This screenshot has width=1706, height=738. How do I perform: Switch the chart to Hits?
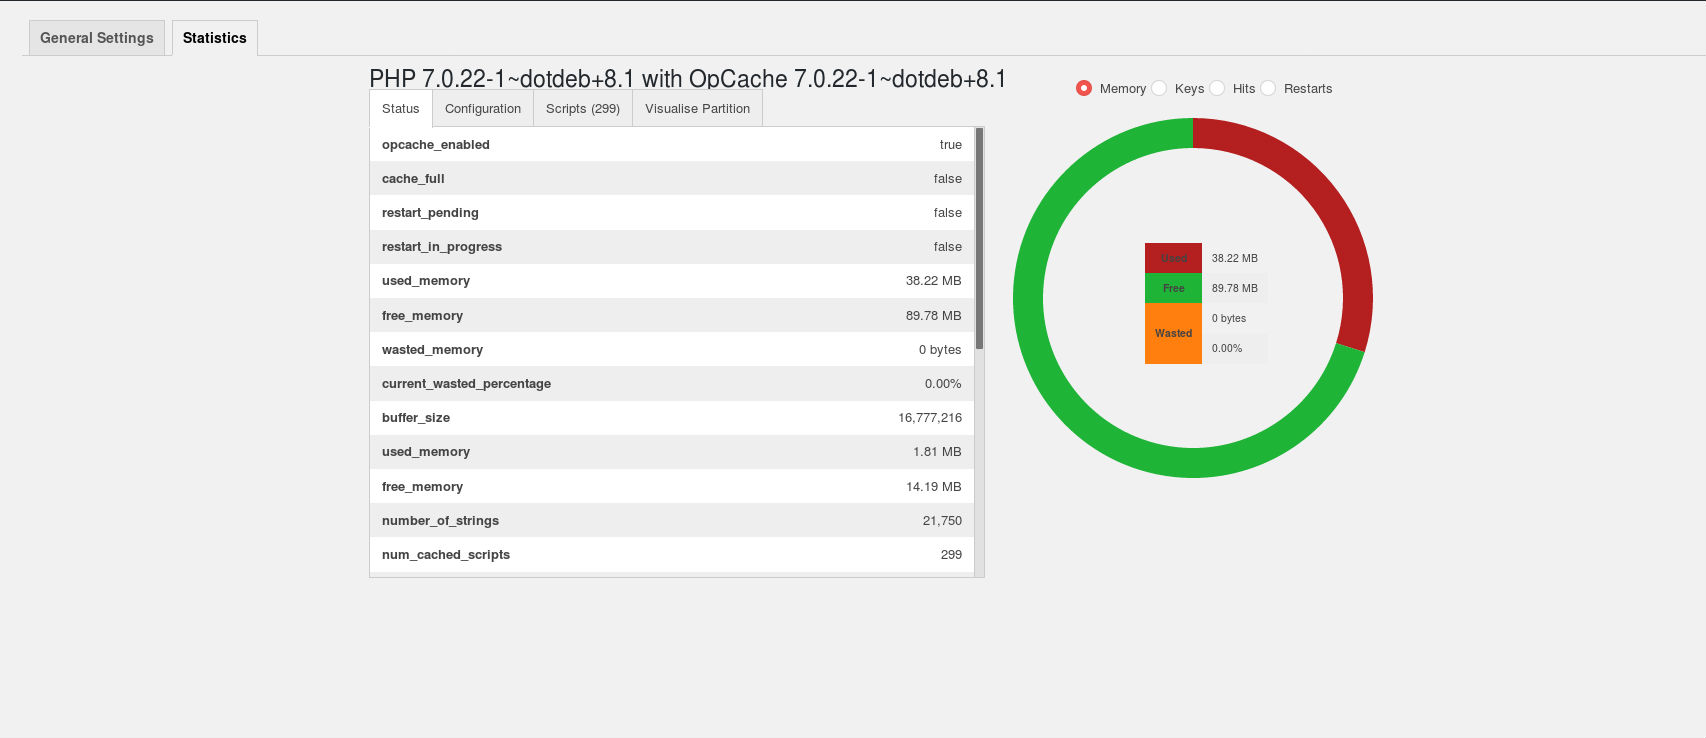tap(1217, 88)
